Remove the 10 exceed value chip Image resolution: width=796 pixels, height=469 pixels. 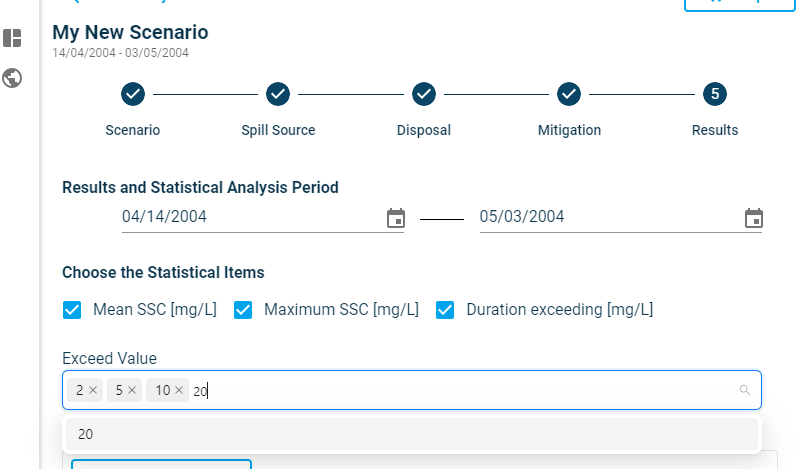pos(179,391)
